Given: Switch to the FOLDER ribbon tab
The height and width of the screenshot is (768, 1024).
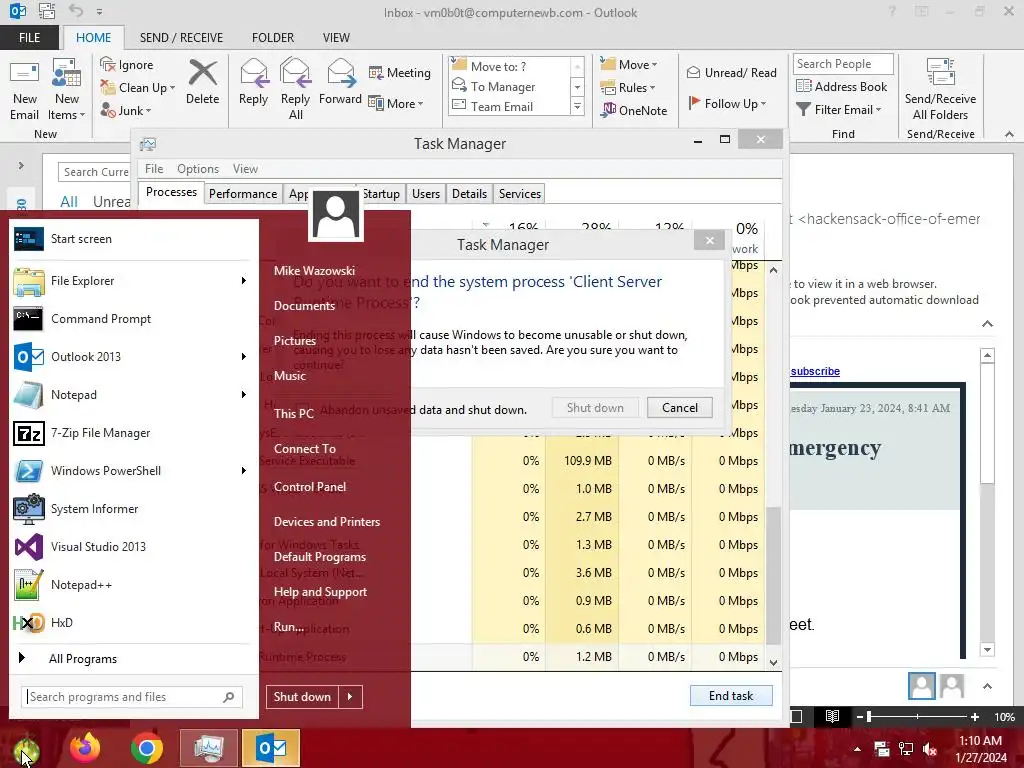Looking at the screenshot, I should coord(273,37).
